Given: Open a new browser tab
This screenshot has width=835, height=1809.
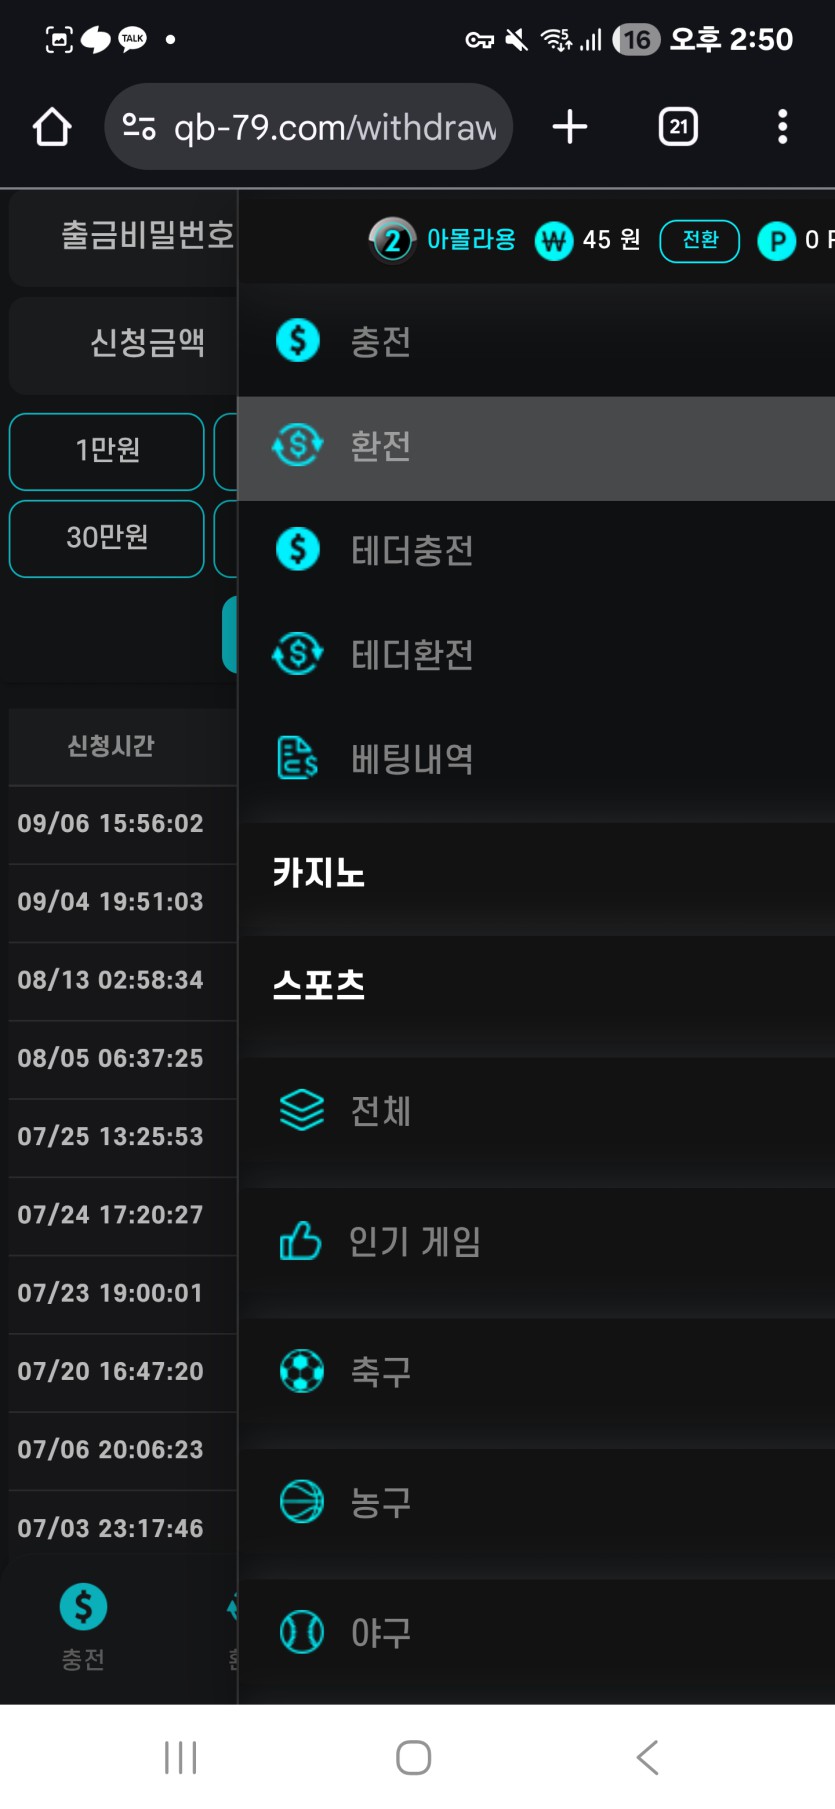Looking at the screenshot, I should coord(569,127).
